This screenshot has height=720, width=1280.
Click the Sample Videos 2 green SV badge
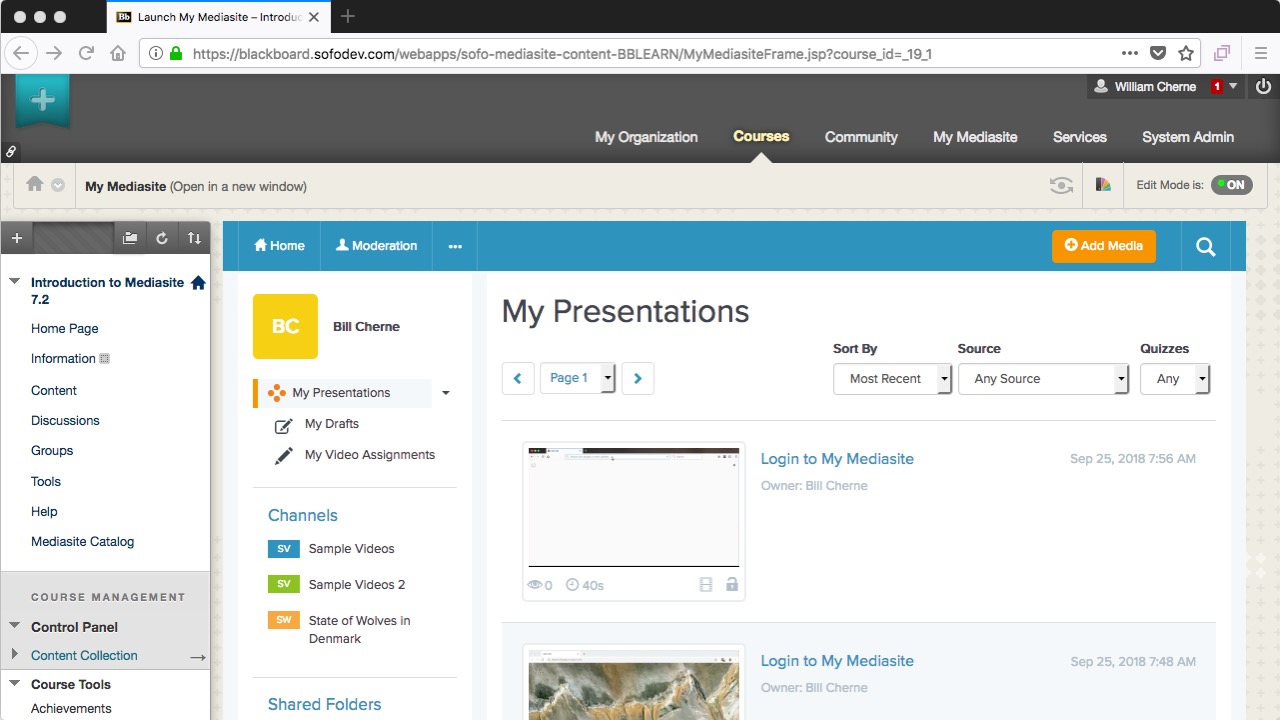[x=284, y=584]
